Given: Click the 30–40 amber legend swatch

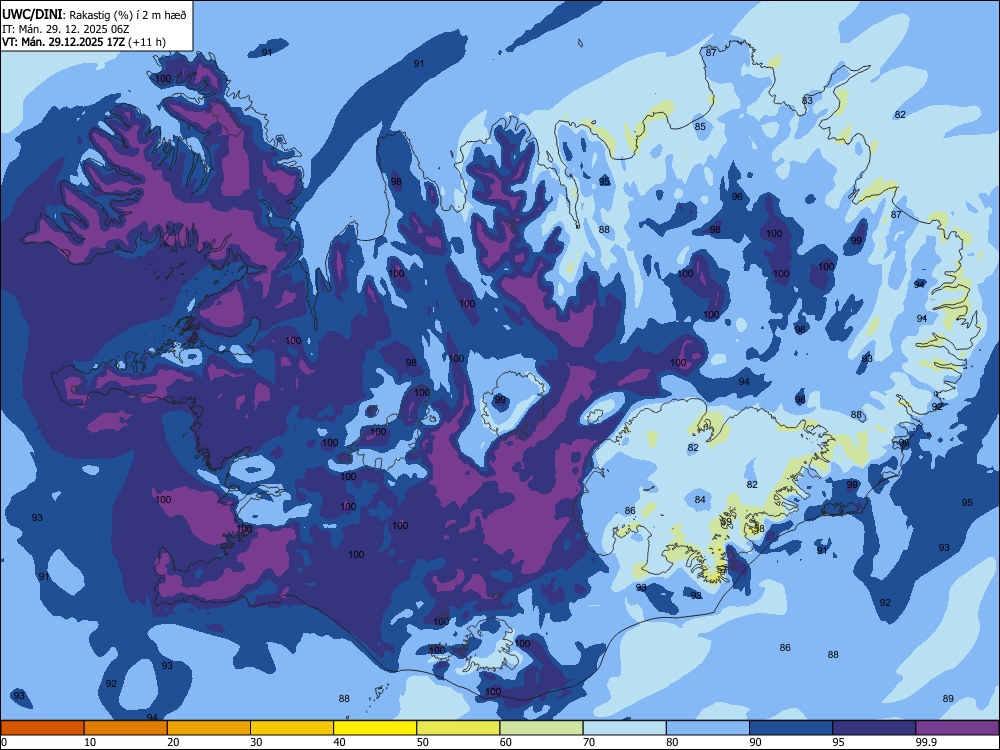Looking at the screenshot, I should pyautogui.click(x=292, y=728).
